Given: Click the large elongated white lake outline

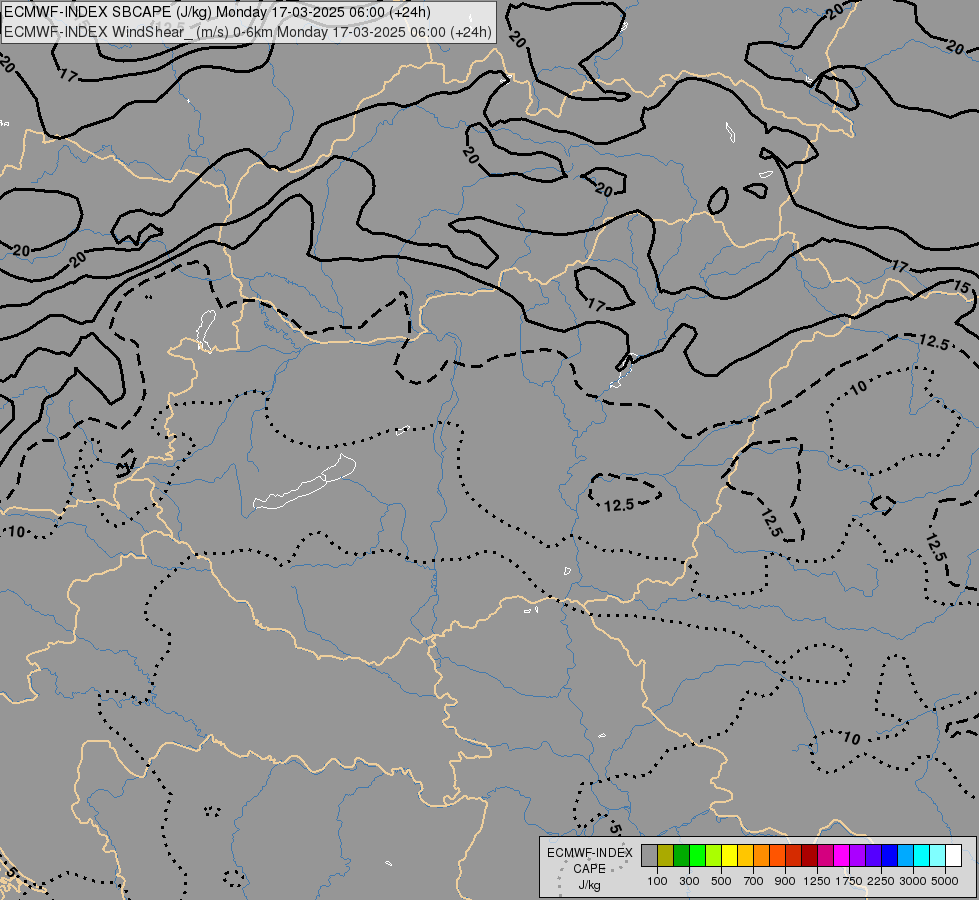Looking at the screenshot, I should [x=305, y=482].
